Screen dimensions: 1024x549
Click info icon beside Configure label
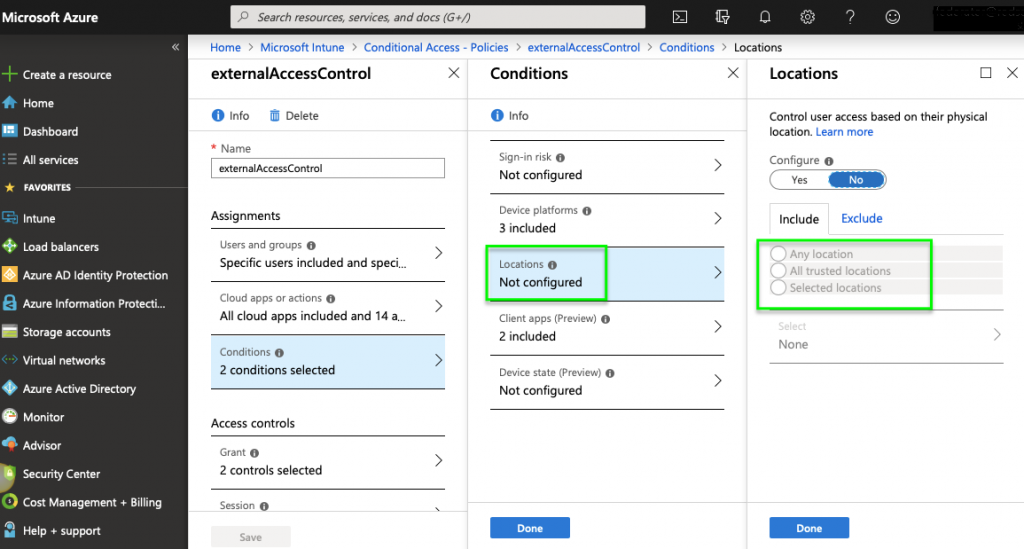click(x=829, y=161)
